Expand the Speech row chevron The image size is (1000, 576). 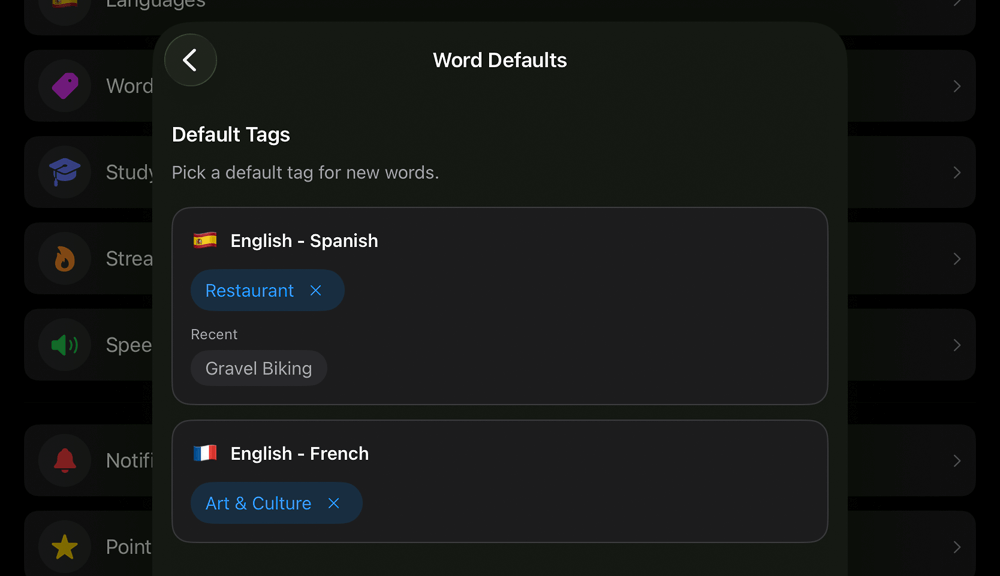pos(958,344)
